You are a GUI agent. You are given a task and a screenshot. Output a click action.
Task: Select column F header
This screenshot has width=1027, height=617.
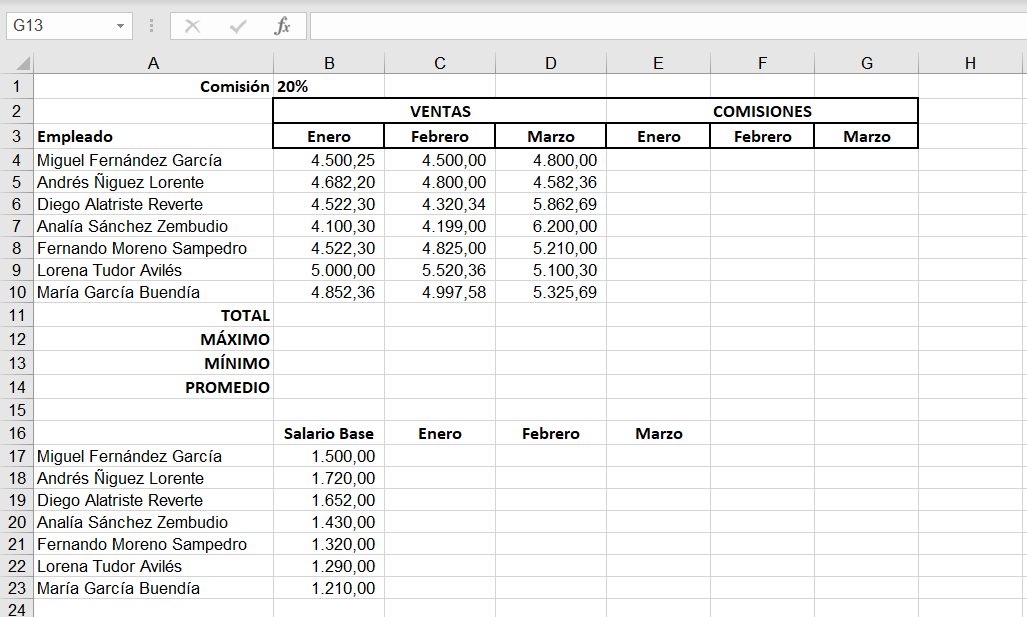(x=762, y=64)
